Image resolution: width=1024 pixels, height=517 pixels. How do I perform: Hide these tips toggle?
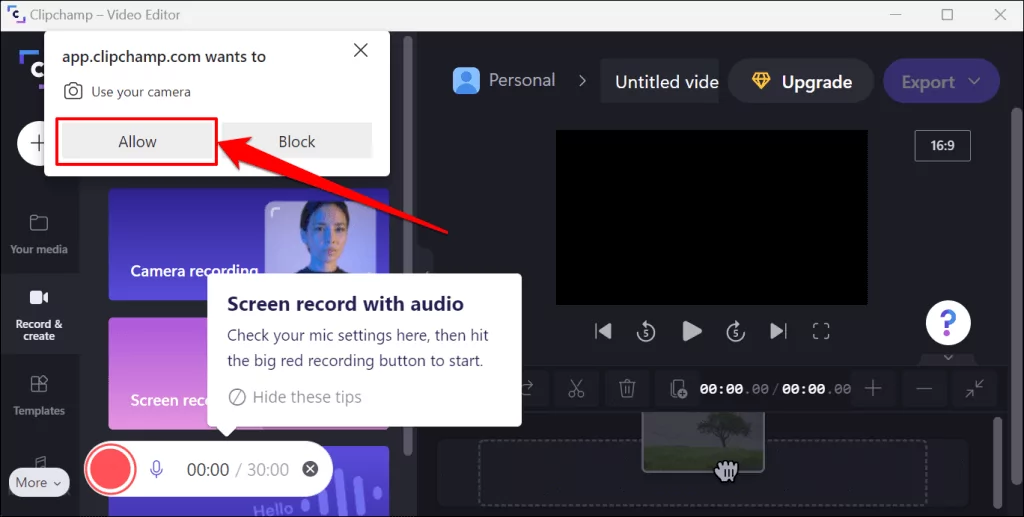[295, 397]
